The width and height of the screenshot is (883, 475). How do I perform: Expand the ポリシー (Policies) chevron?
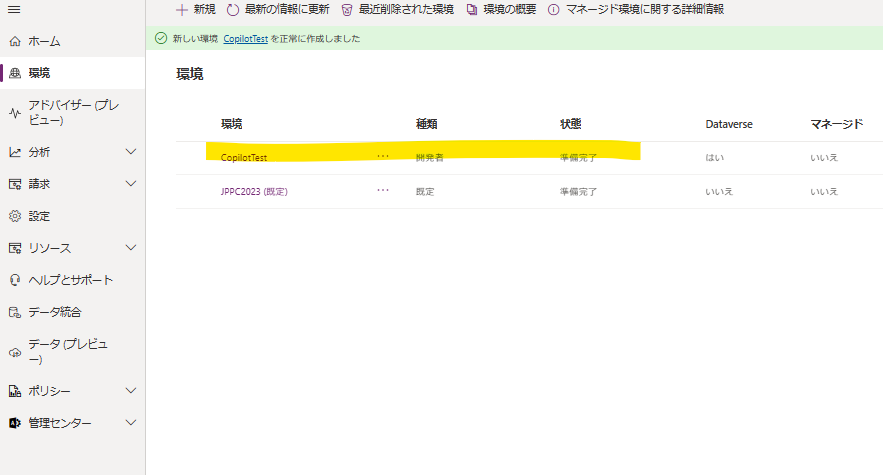[131, 390]
